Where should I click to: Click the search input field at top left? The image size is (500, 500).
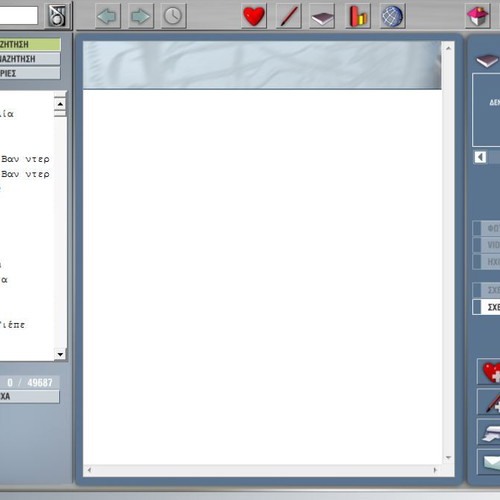19,15
